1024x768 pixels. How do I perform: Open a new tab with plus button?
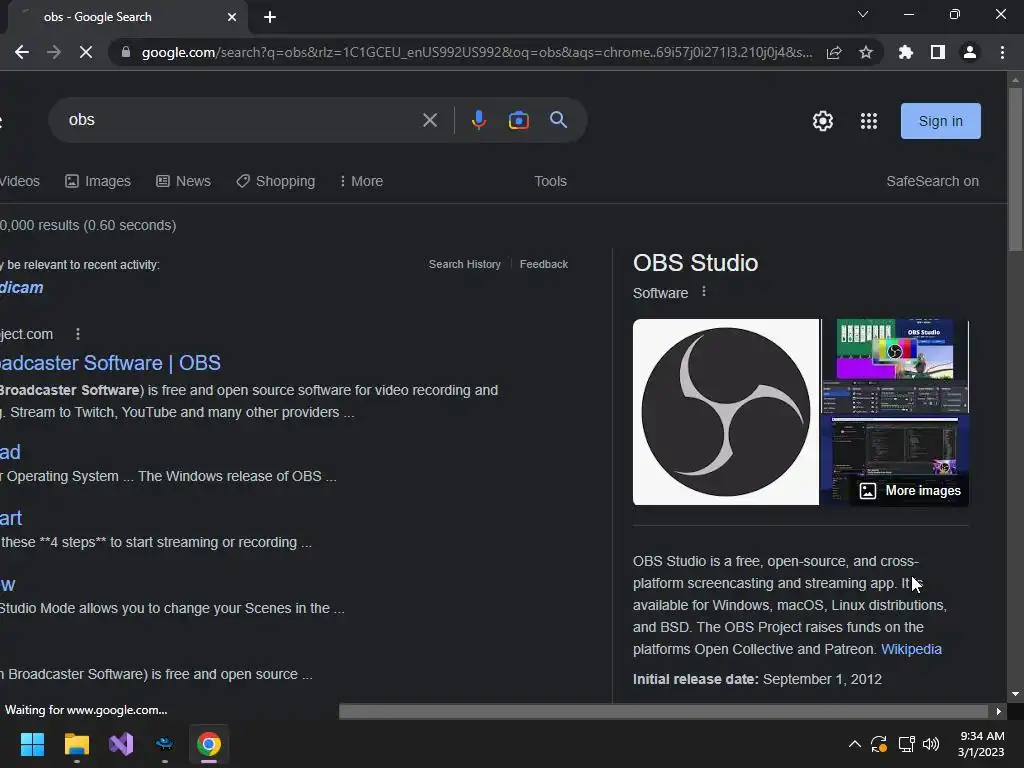(x=270, y=17)
